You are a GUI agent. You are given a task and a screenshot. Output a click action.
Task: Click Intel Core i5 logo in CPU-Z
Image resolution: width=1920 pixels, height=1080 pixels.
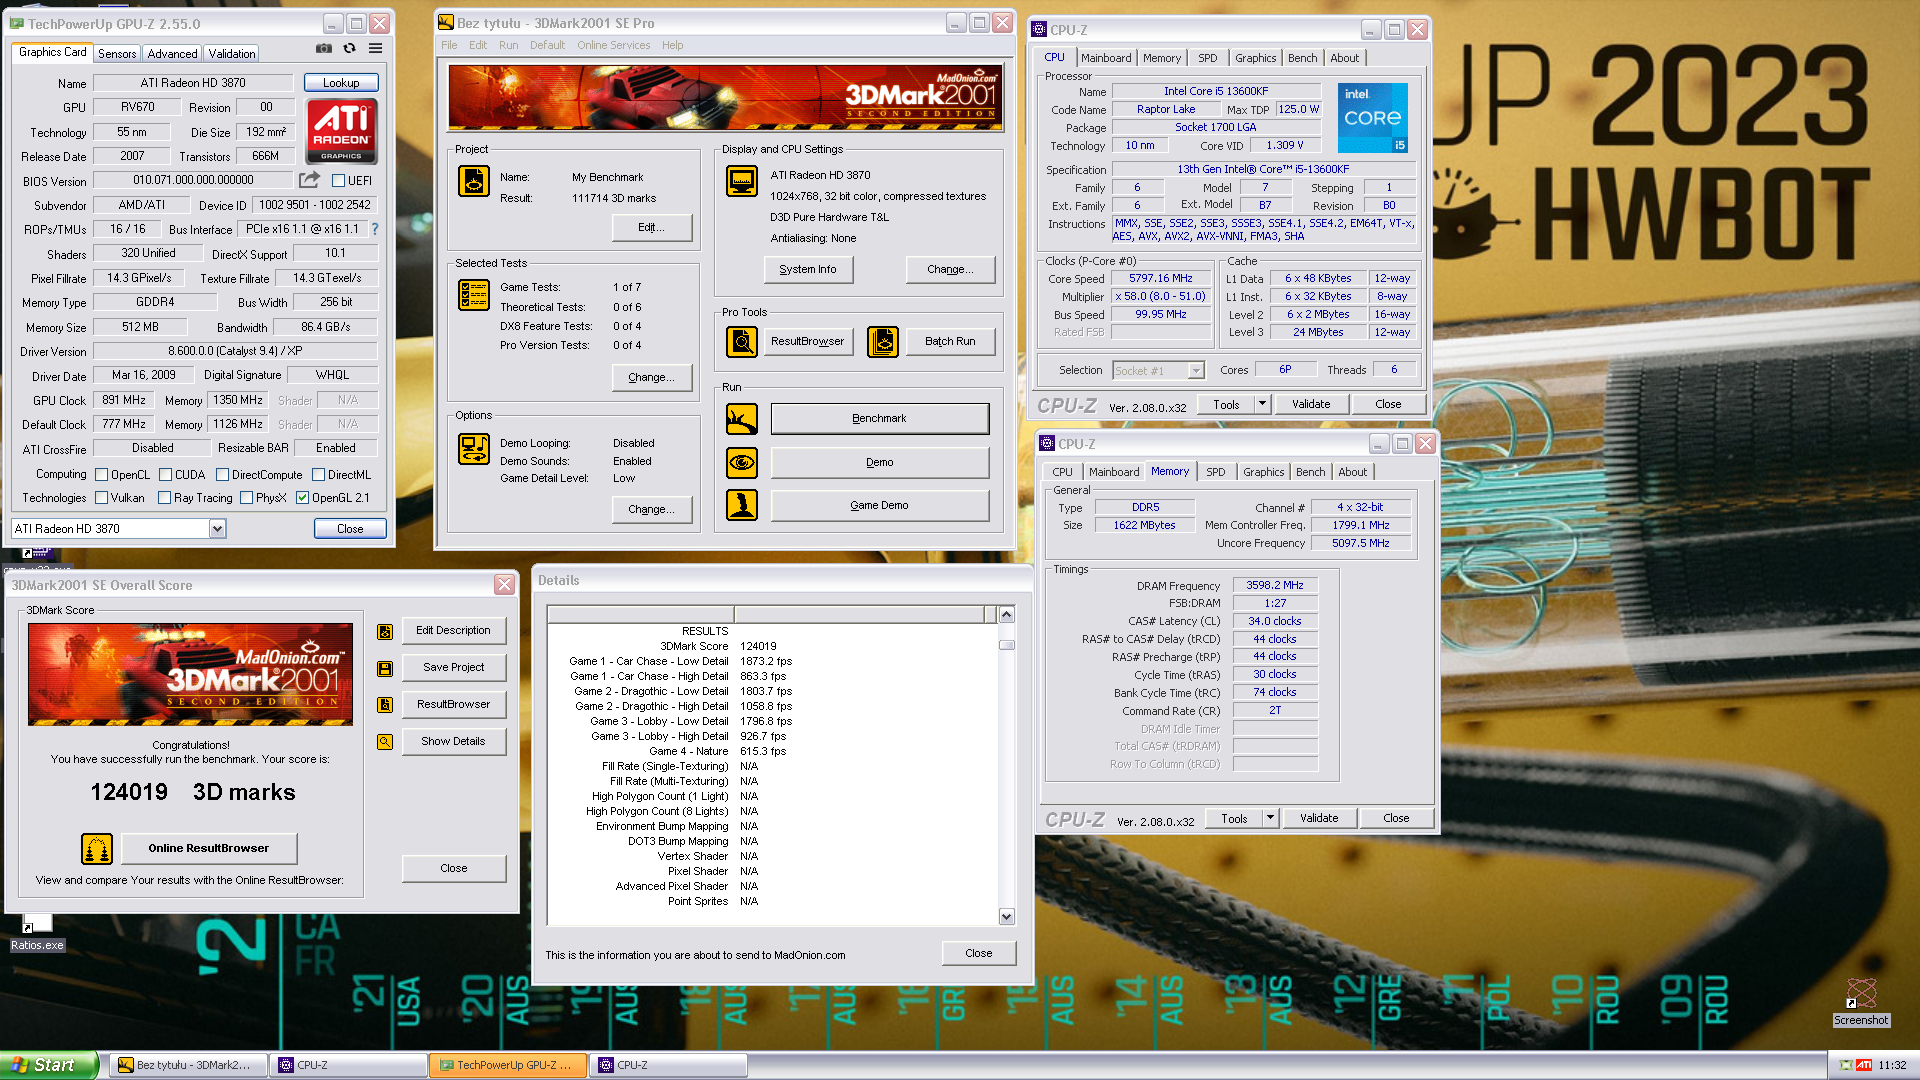(1373, 118)
